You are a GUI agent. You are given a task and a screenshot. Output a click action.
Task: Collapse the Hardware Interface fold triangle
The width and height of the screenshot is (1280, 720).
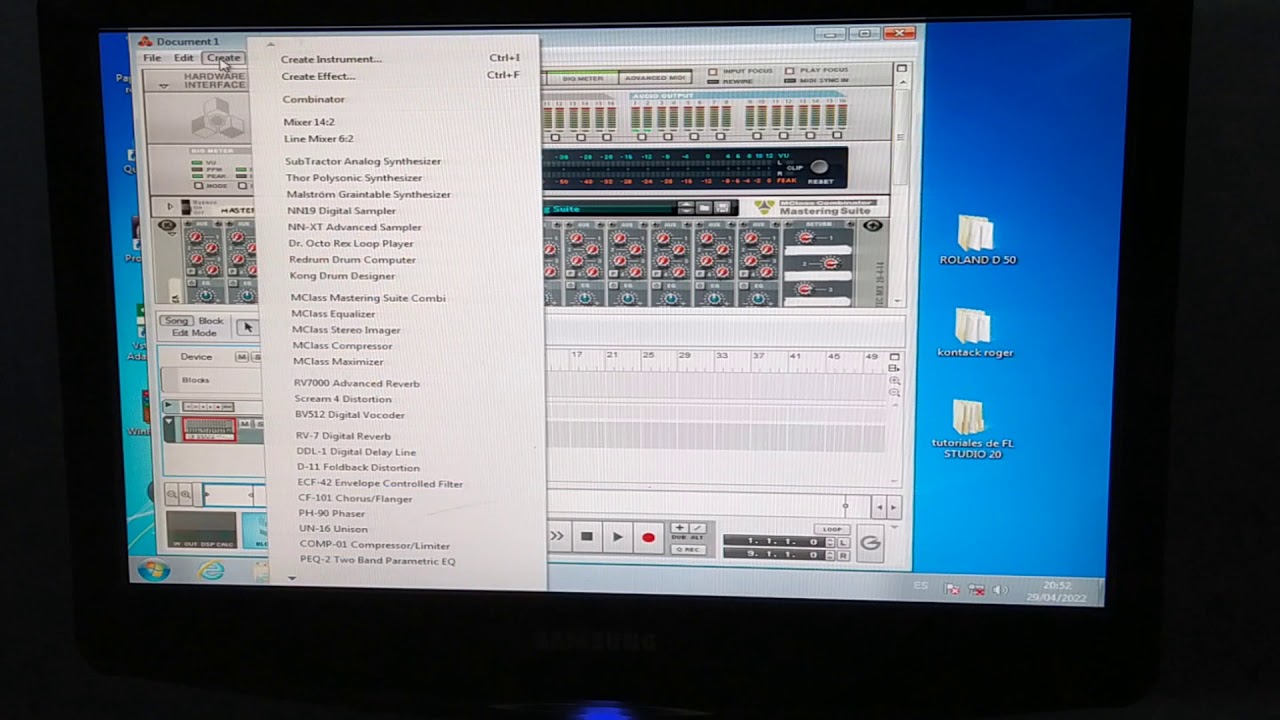pyautogui.click(x=164, y=86)
